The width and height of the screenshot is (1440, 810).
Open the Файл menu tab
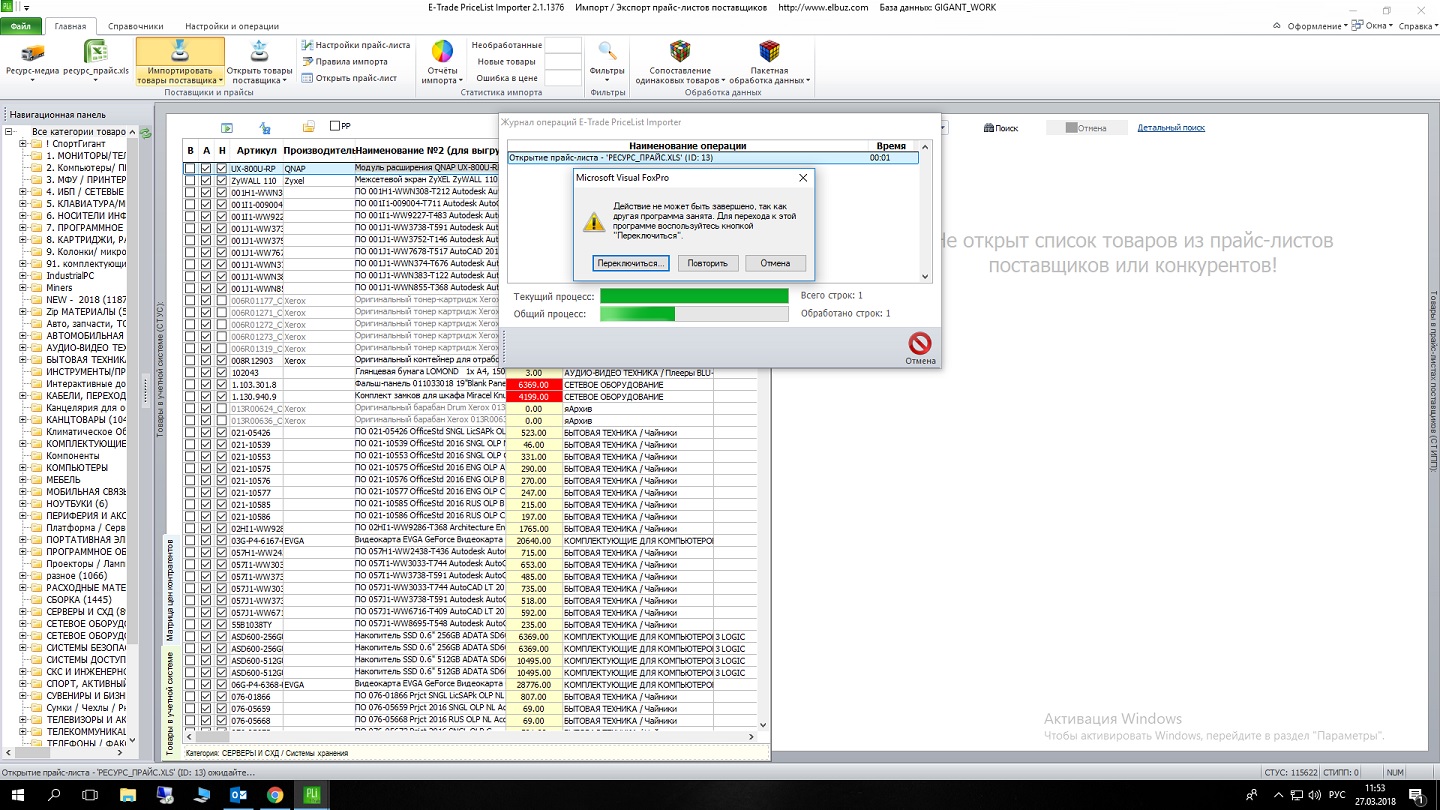pyautogui.click(x=21, y=26)
